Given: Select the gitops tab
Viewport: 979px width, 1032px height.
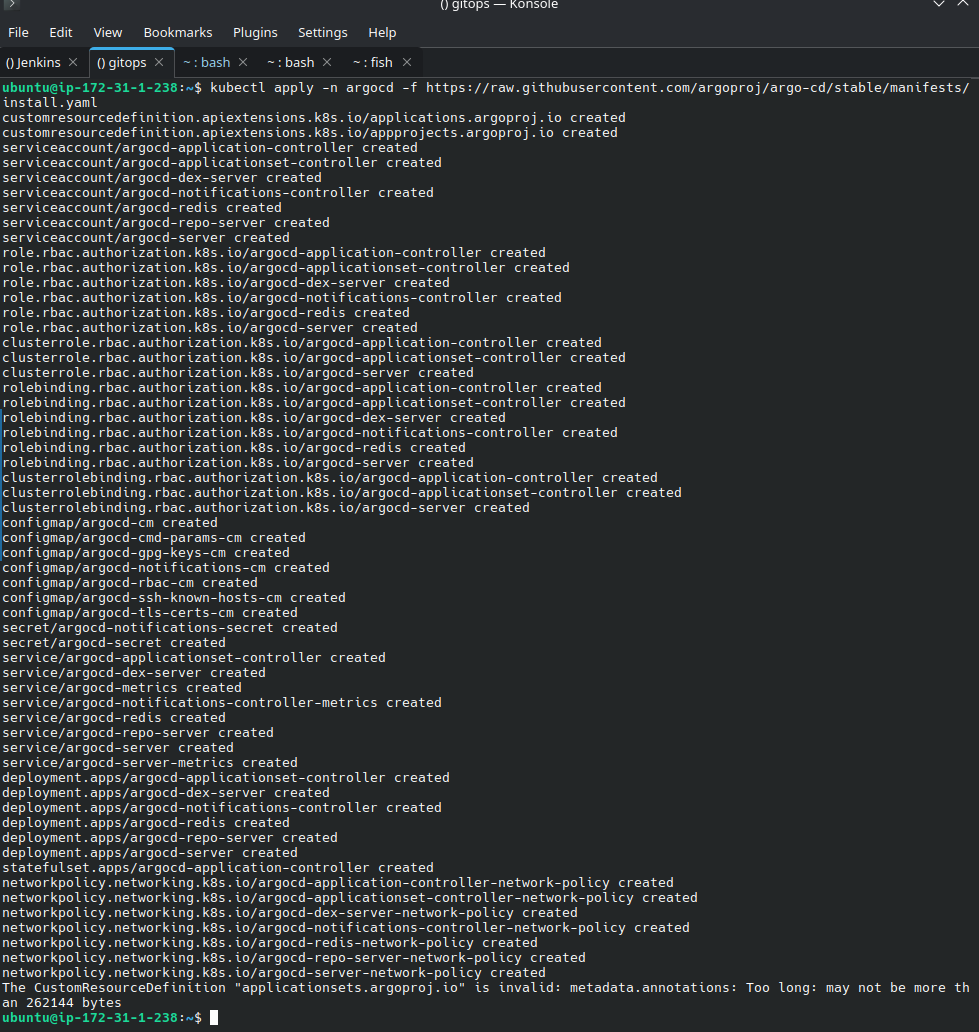Looking at the screenshot, I should (122, 63).
